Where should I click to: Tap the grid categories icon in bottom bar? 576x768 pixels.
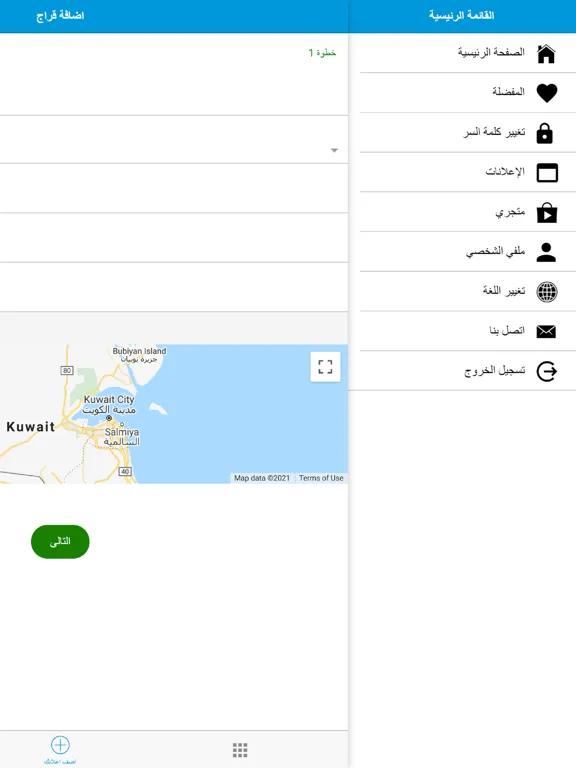240,750
